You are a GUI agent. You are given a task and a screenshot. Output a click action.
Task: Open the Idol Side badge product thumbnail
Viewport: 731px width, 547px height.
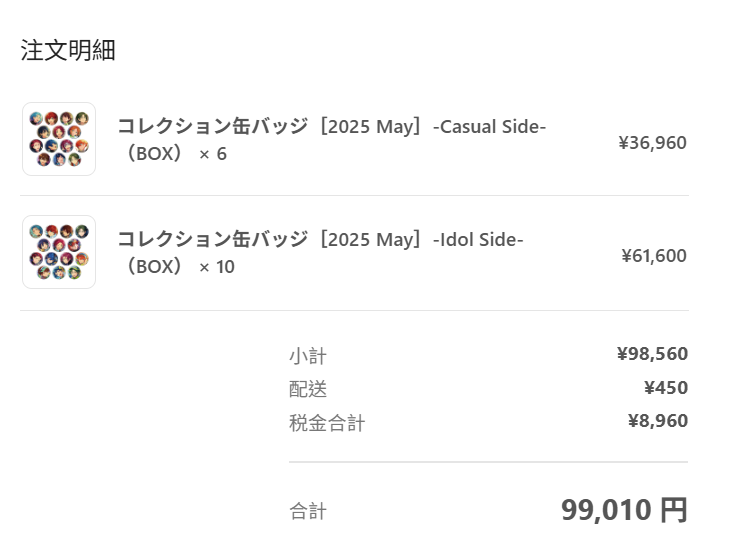[59, 252]
